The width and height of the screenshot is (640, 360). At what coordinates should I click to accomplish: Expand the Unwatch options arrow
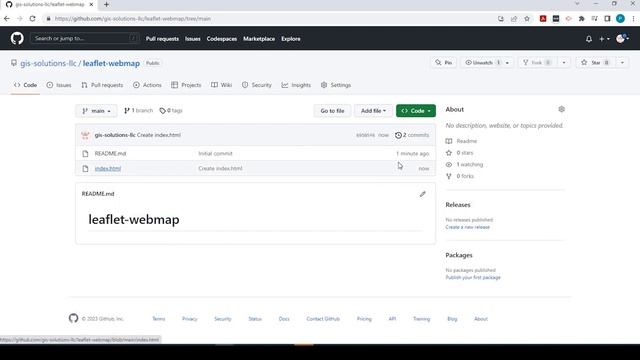click(507, 62)
